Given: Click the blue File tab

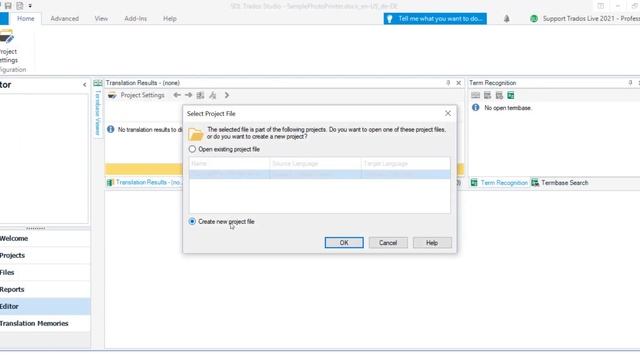Looking at the screenshot, I should (4, 19).
